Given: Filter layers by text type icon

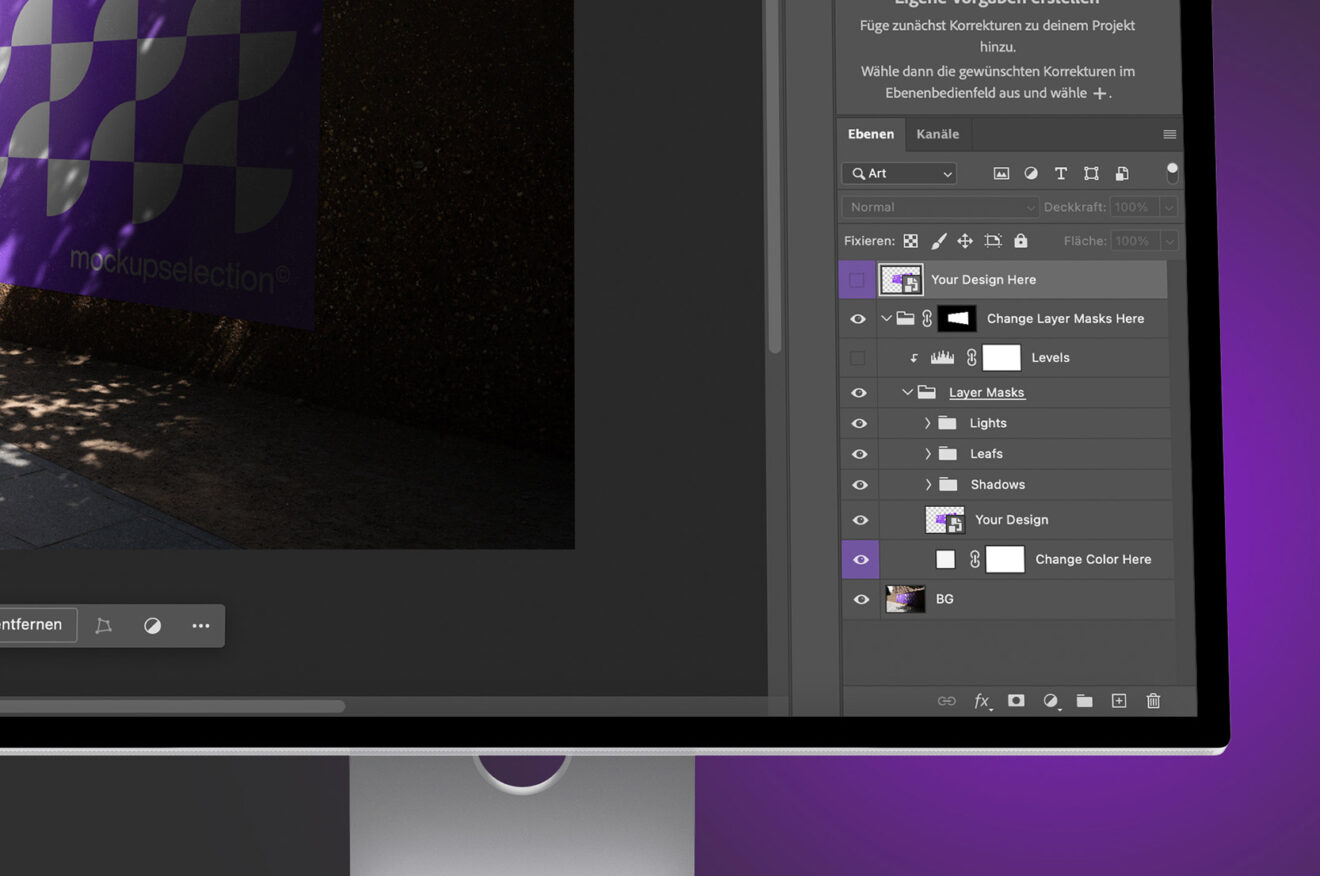Looking at the screenshot, I should click(x=1061, y=173).
